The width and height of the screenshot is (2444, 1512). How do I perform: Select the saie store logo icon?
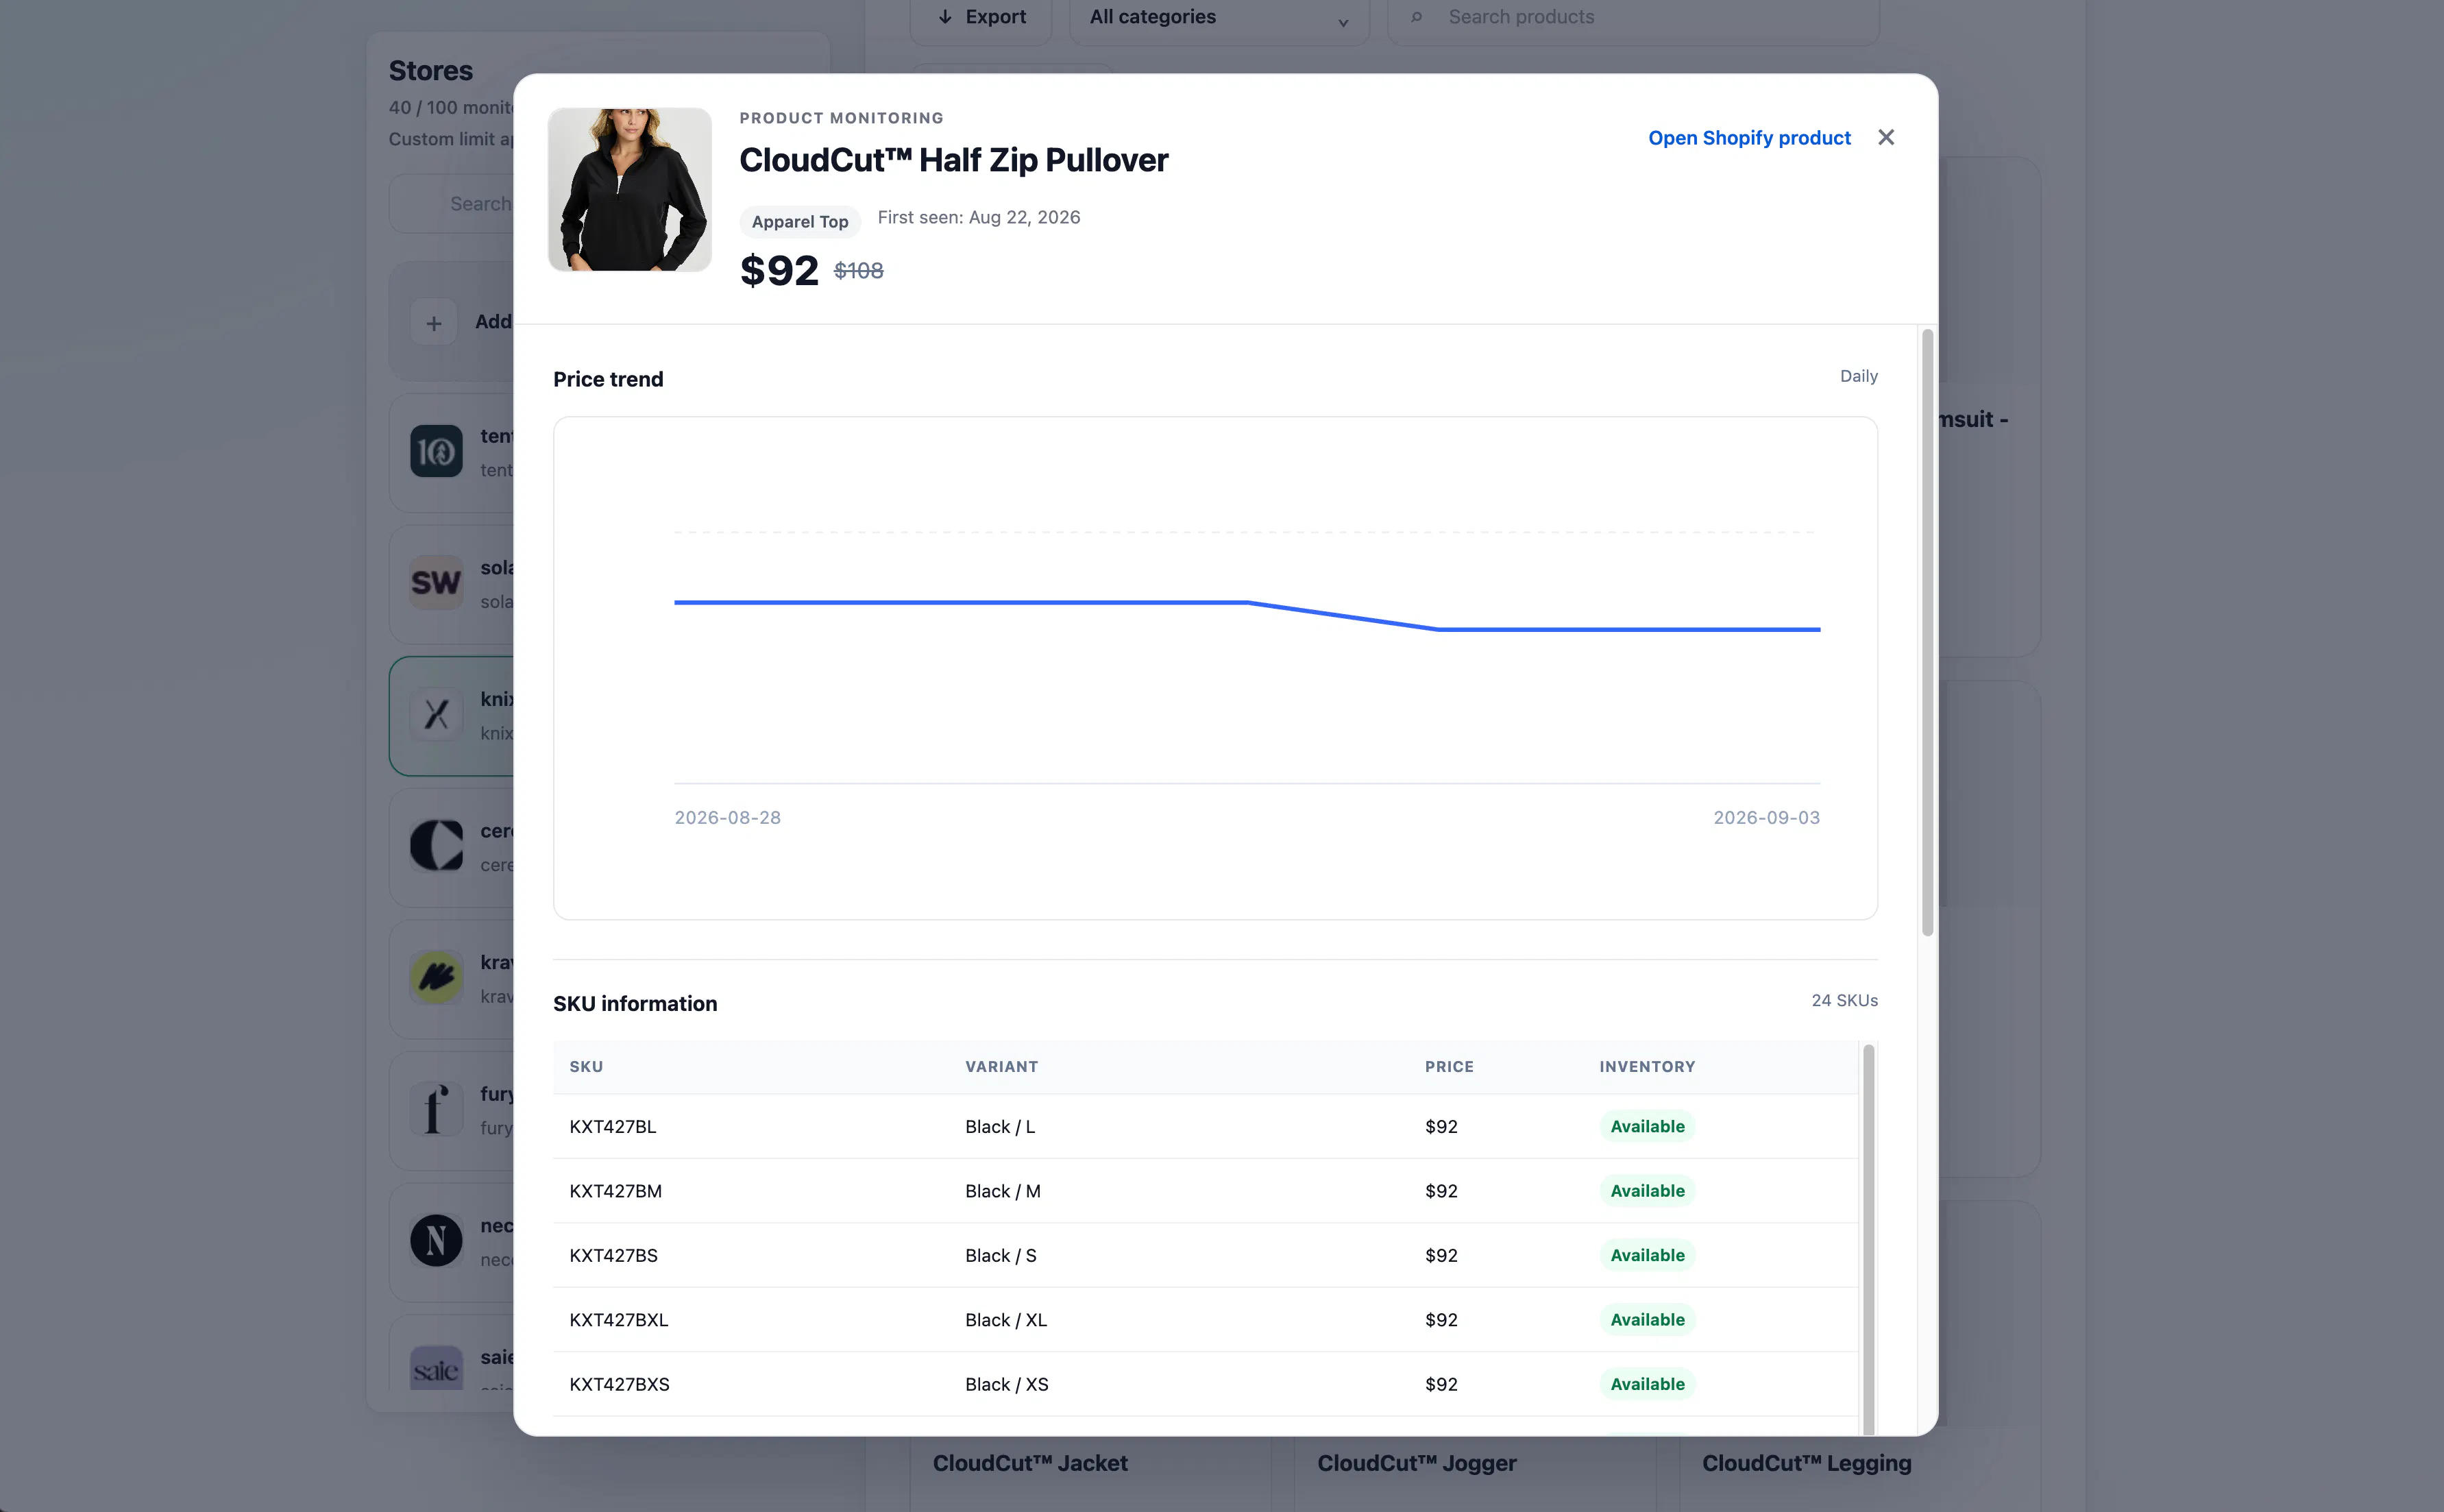pos(436,1368)
